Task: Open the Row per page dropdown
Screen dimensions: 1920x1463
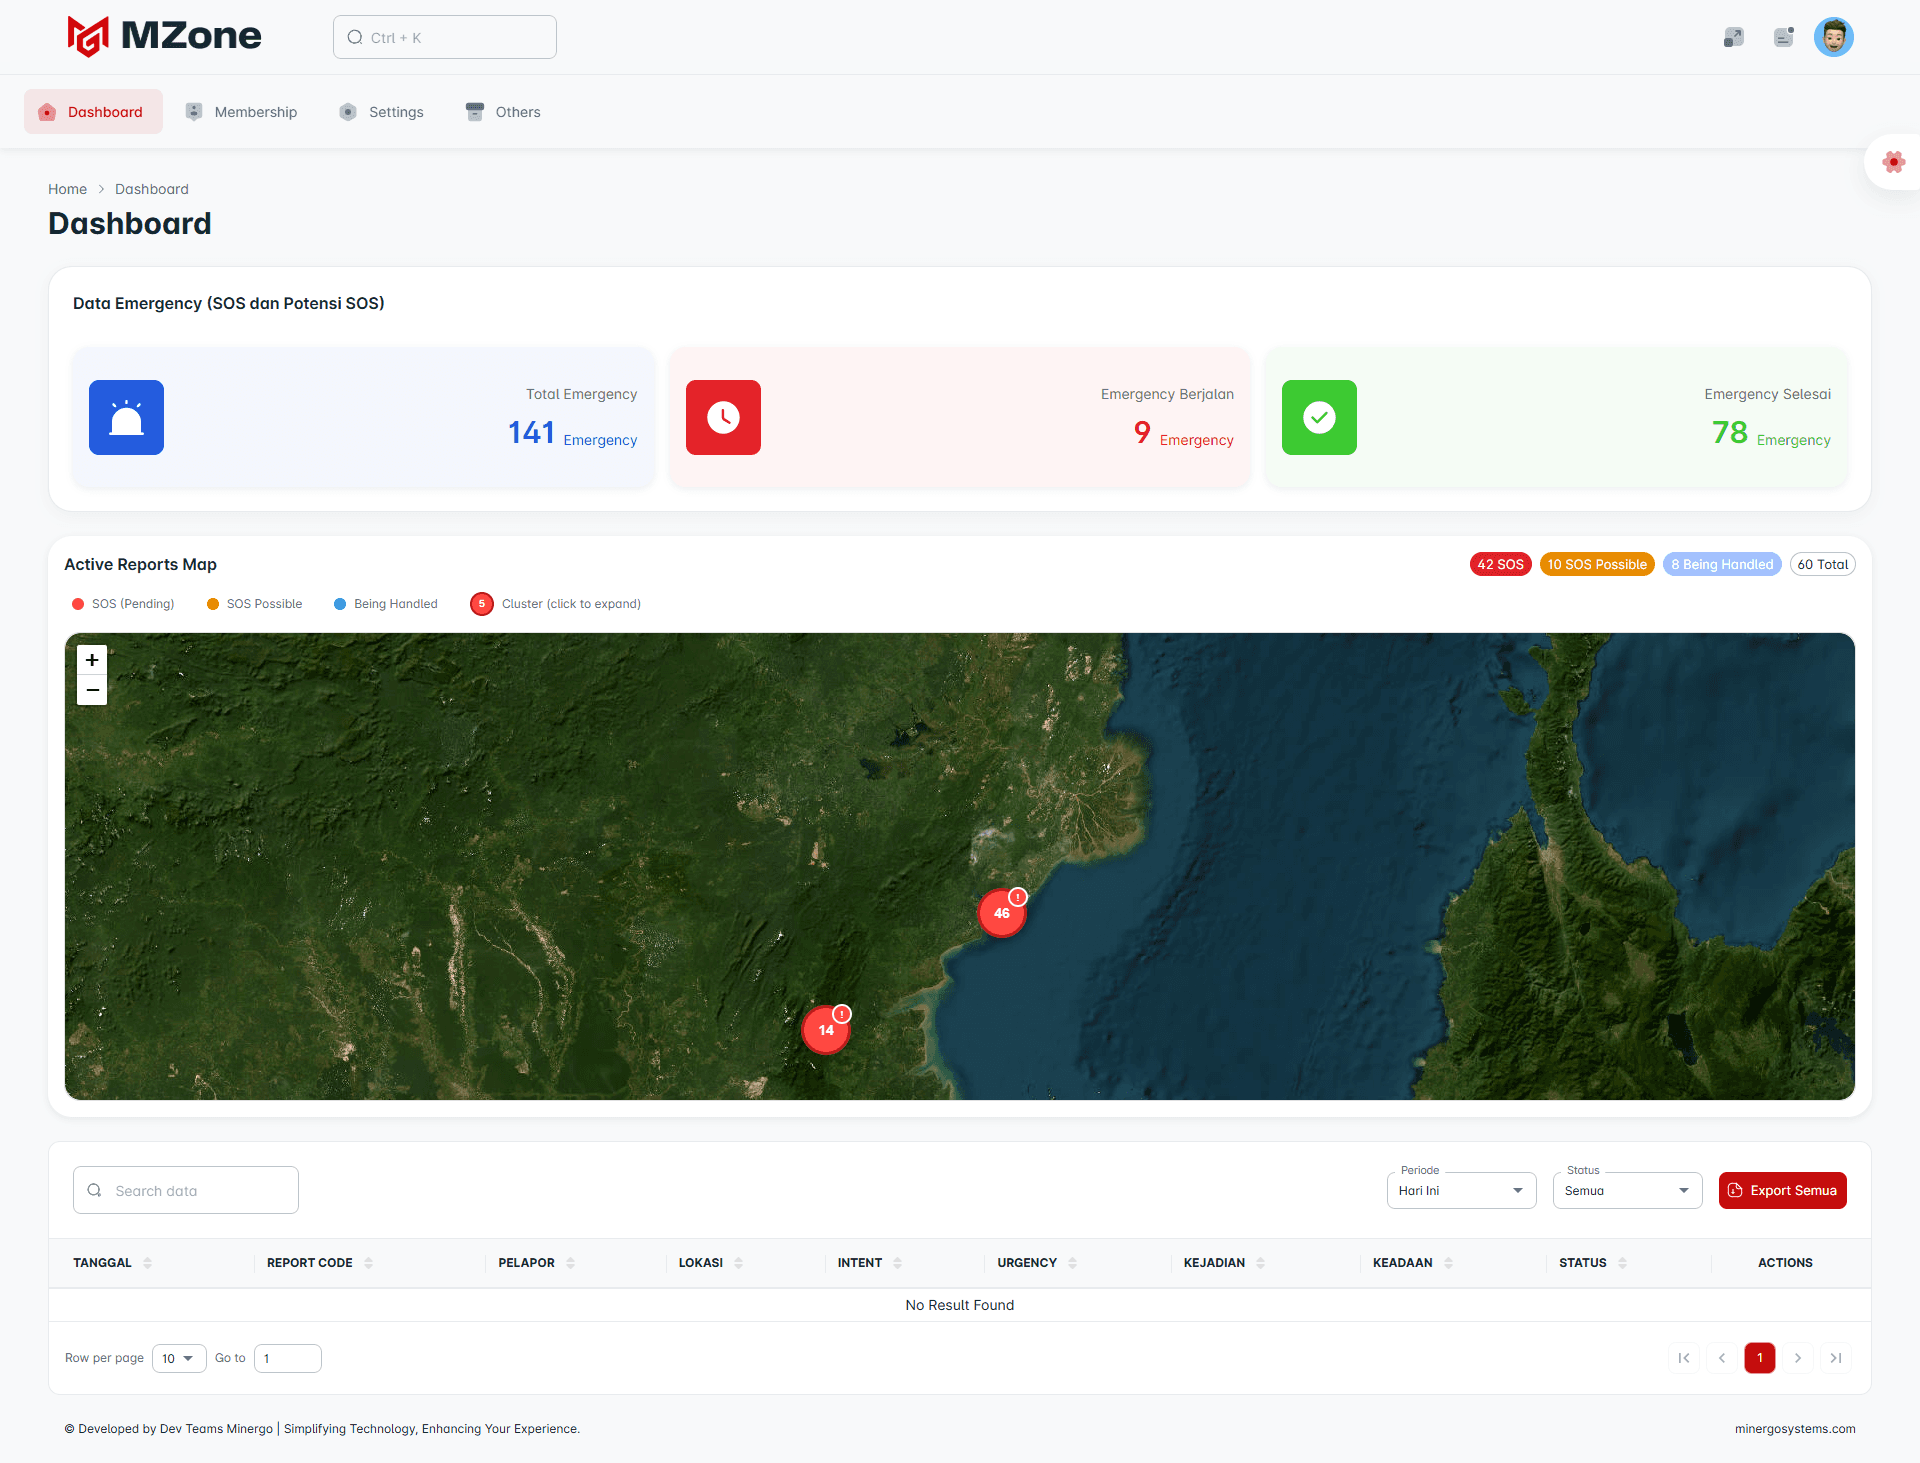Action: 179,1358
